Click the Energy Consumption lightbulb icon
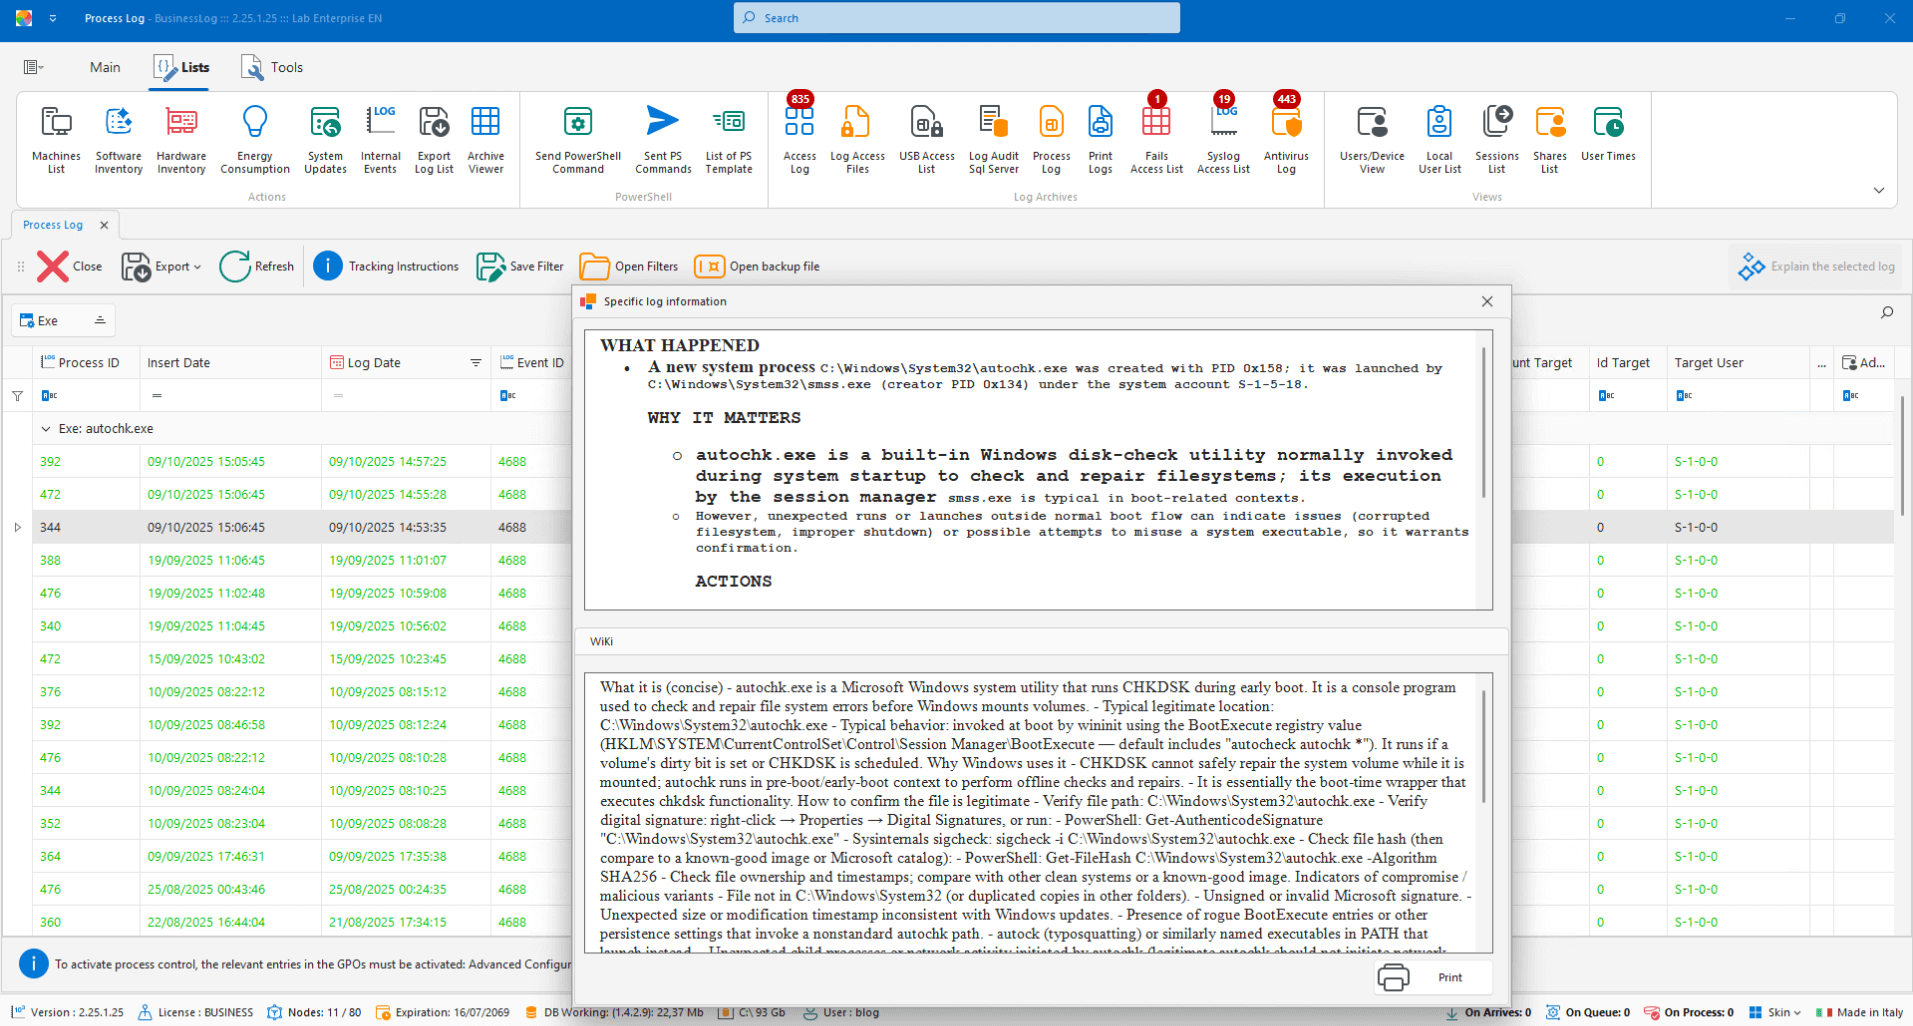Screen dimensions: 1913x1026 pos(255,123)
